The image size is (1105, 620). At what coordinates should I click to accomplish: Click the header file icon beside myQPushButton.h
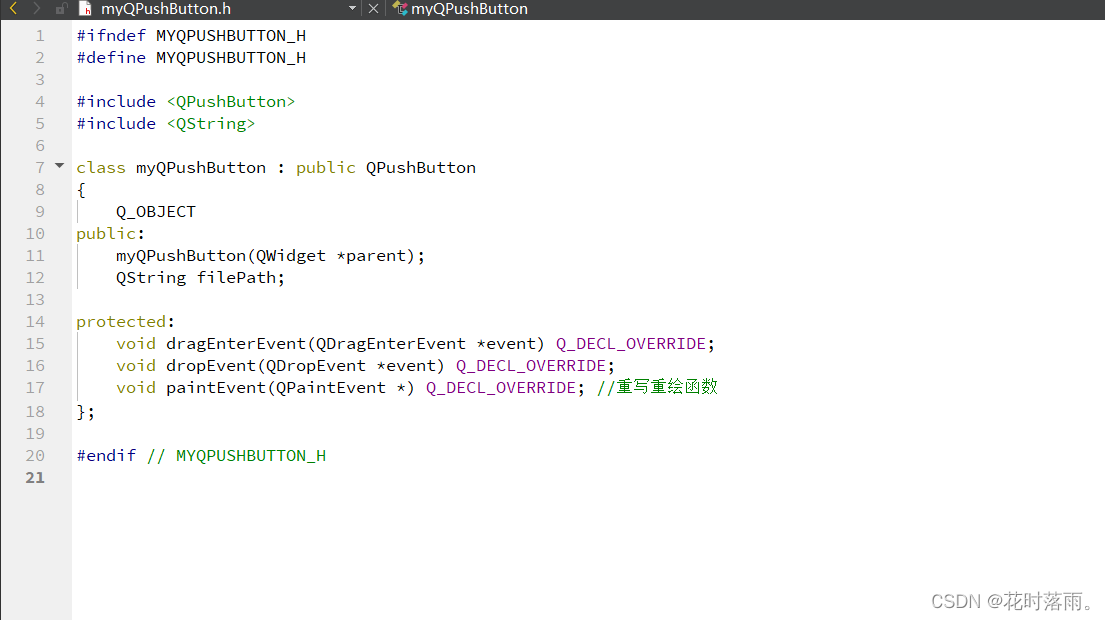pos(84,8)
